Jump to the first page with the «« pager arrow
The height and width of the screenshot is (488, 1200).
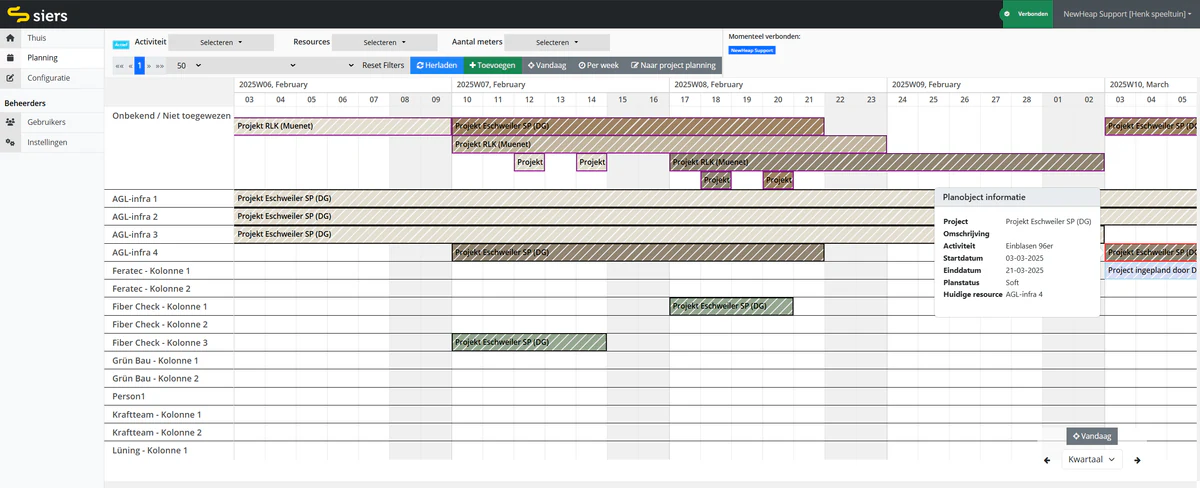coord(119,65)
